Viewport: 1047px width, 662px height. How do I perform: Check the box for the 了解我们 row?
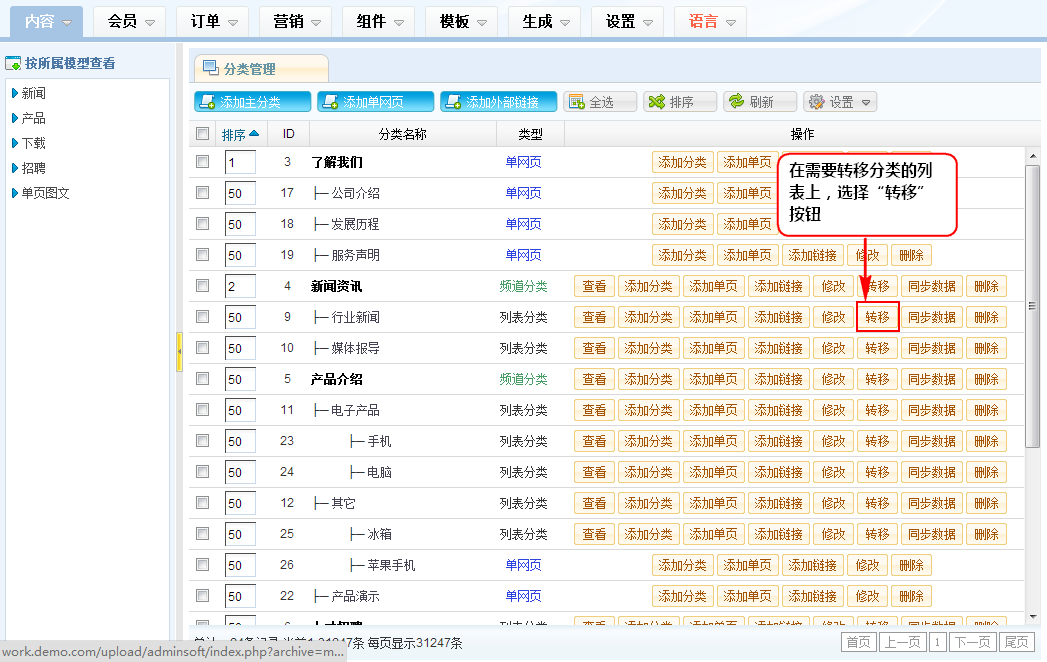coord(203,162)
